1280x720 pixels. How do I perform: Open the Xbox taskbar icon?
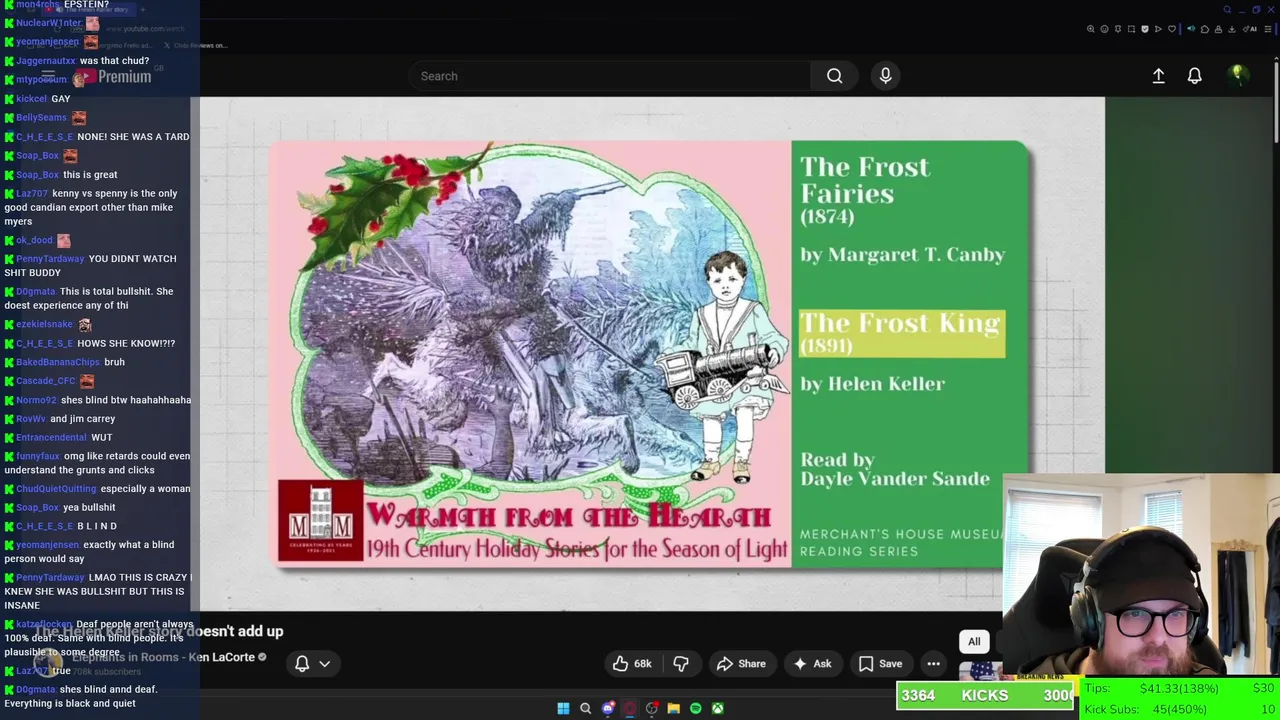[718, 708]
